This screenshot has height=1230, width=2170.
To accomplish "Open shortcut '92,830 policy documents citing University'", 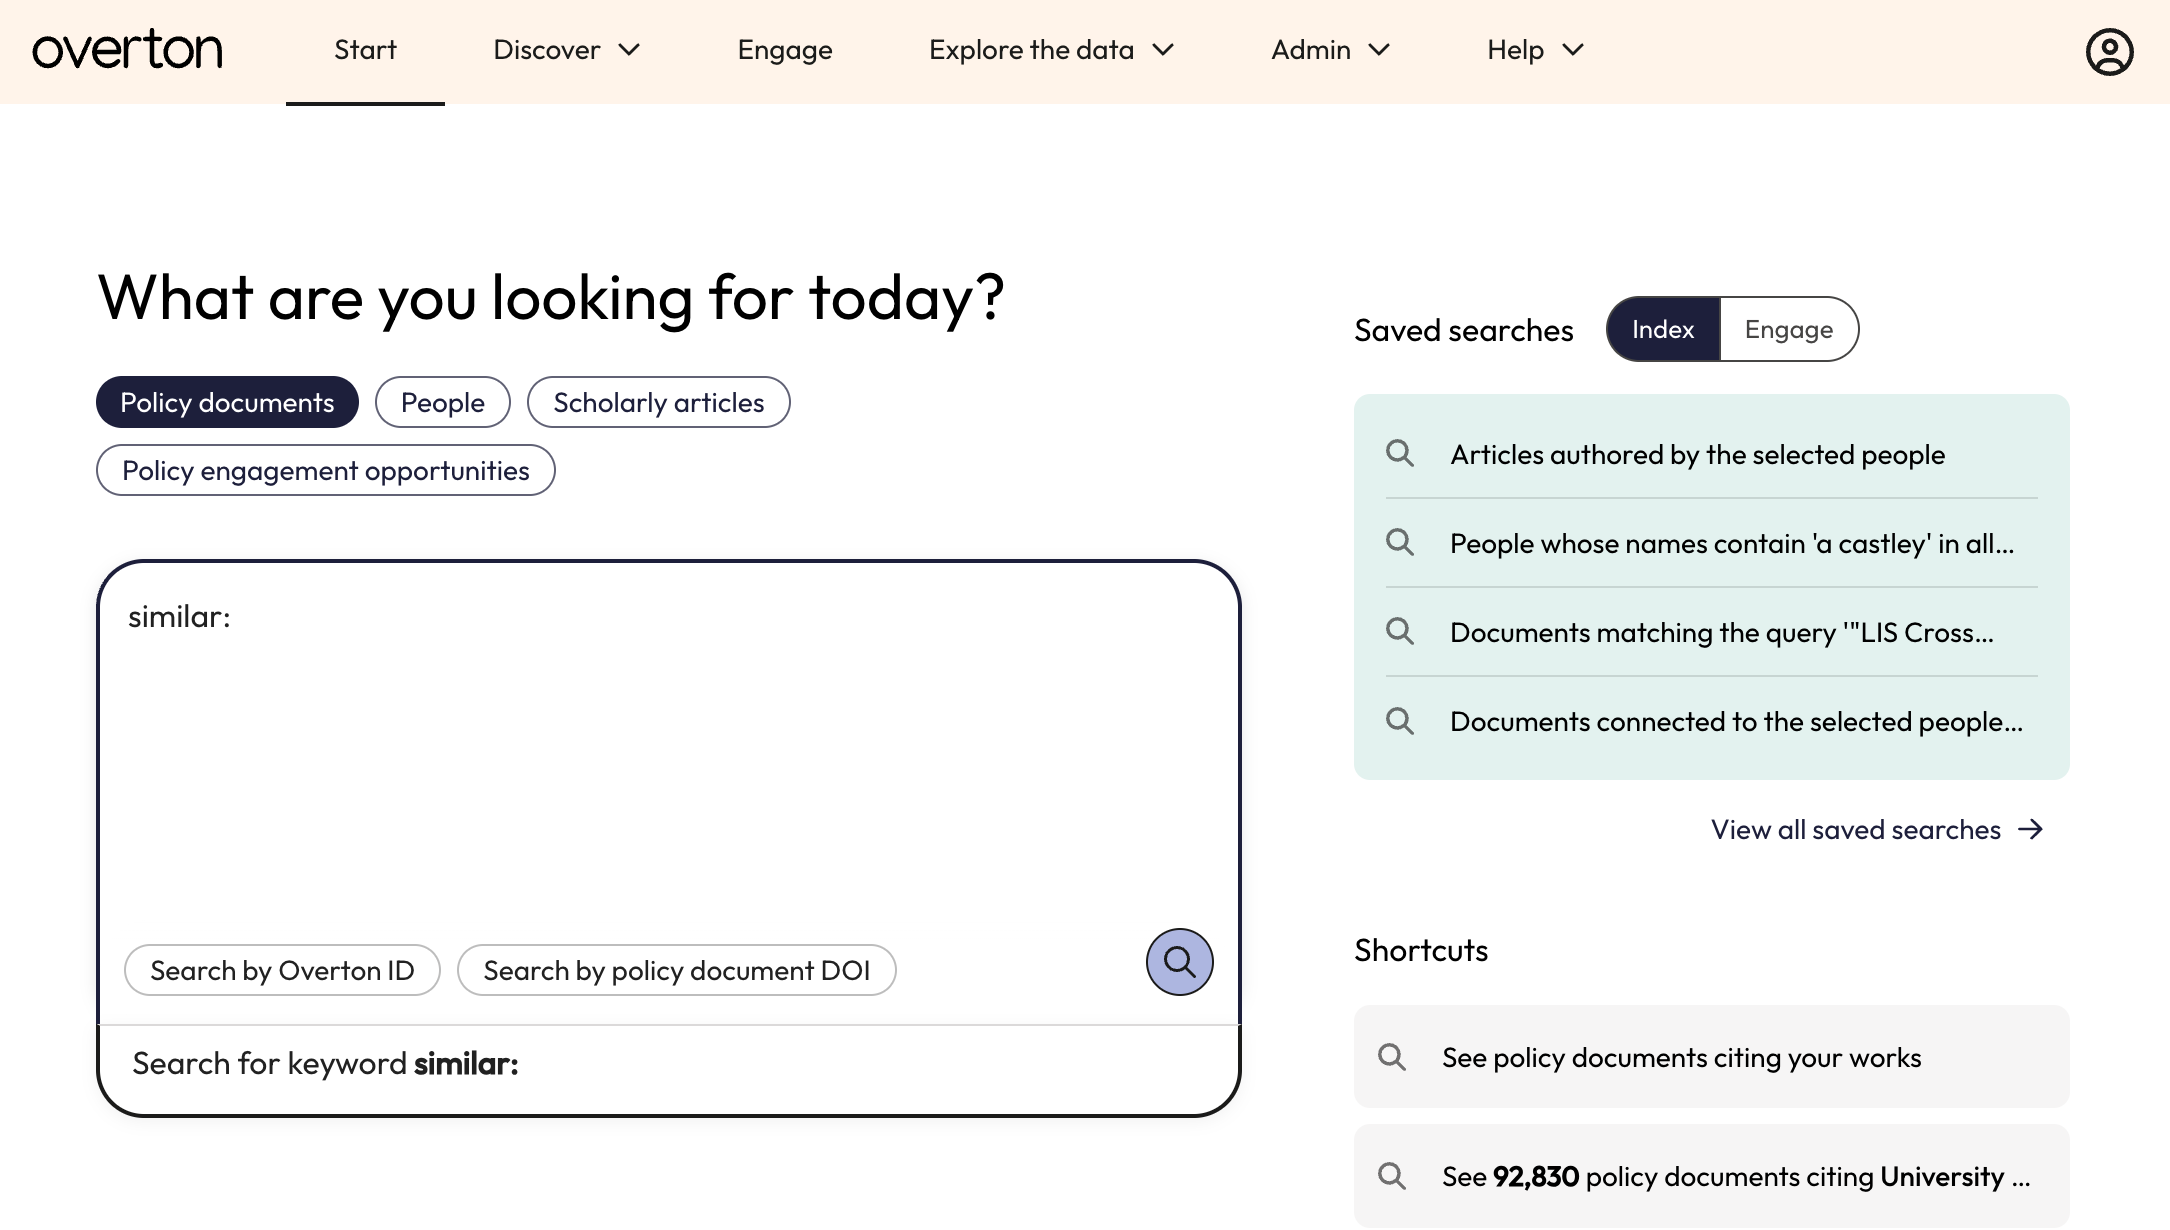I will coord(1711,1176).
